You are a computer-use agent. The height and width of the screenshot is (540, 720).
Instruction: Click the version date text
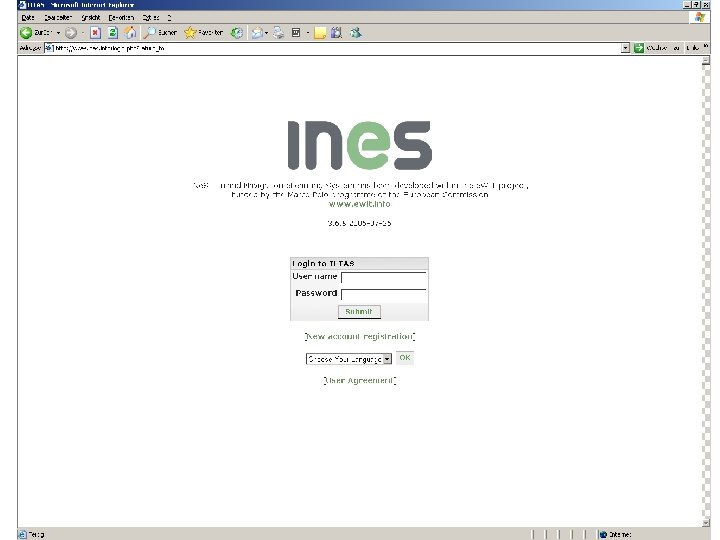pos(360,223)
